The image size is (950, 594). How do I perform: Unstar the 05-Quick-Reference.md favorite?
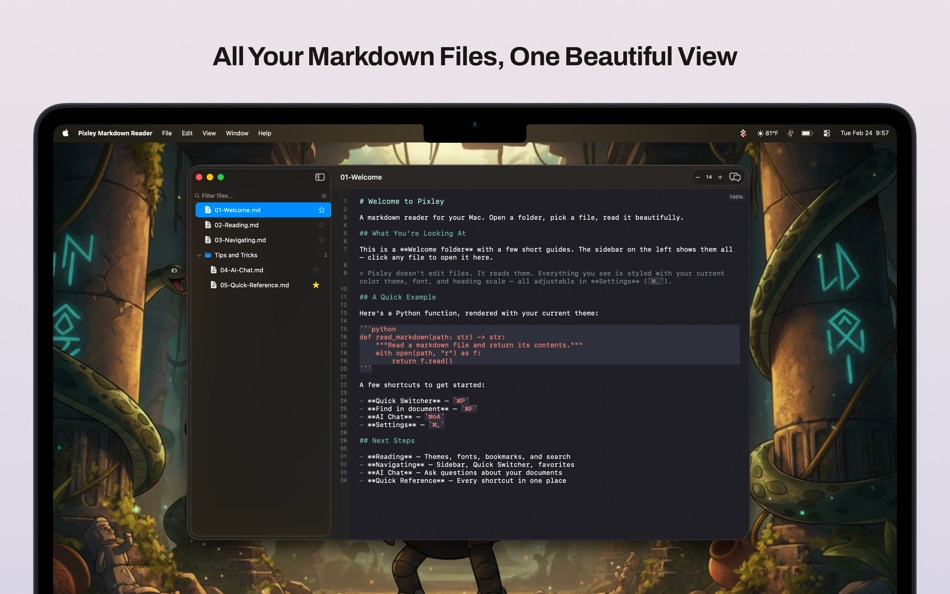click(316, 285)
